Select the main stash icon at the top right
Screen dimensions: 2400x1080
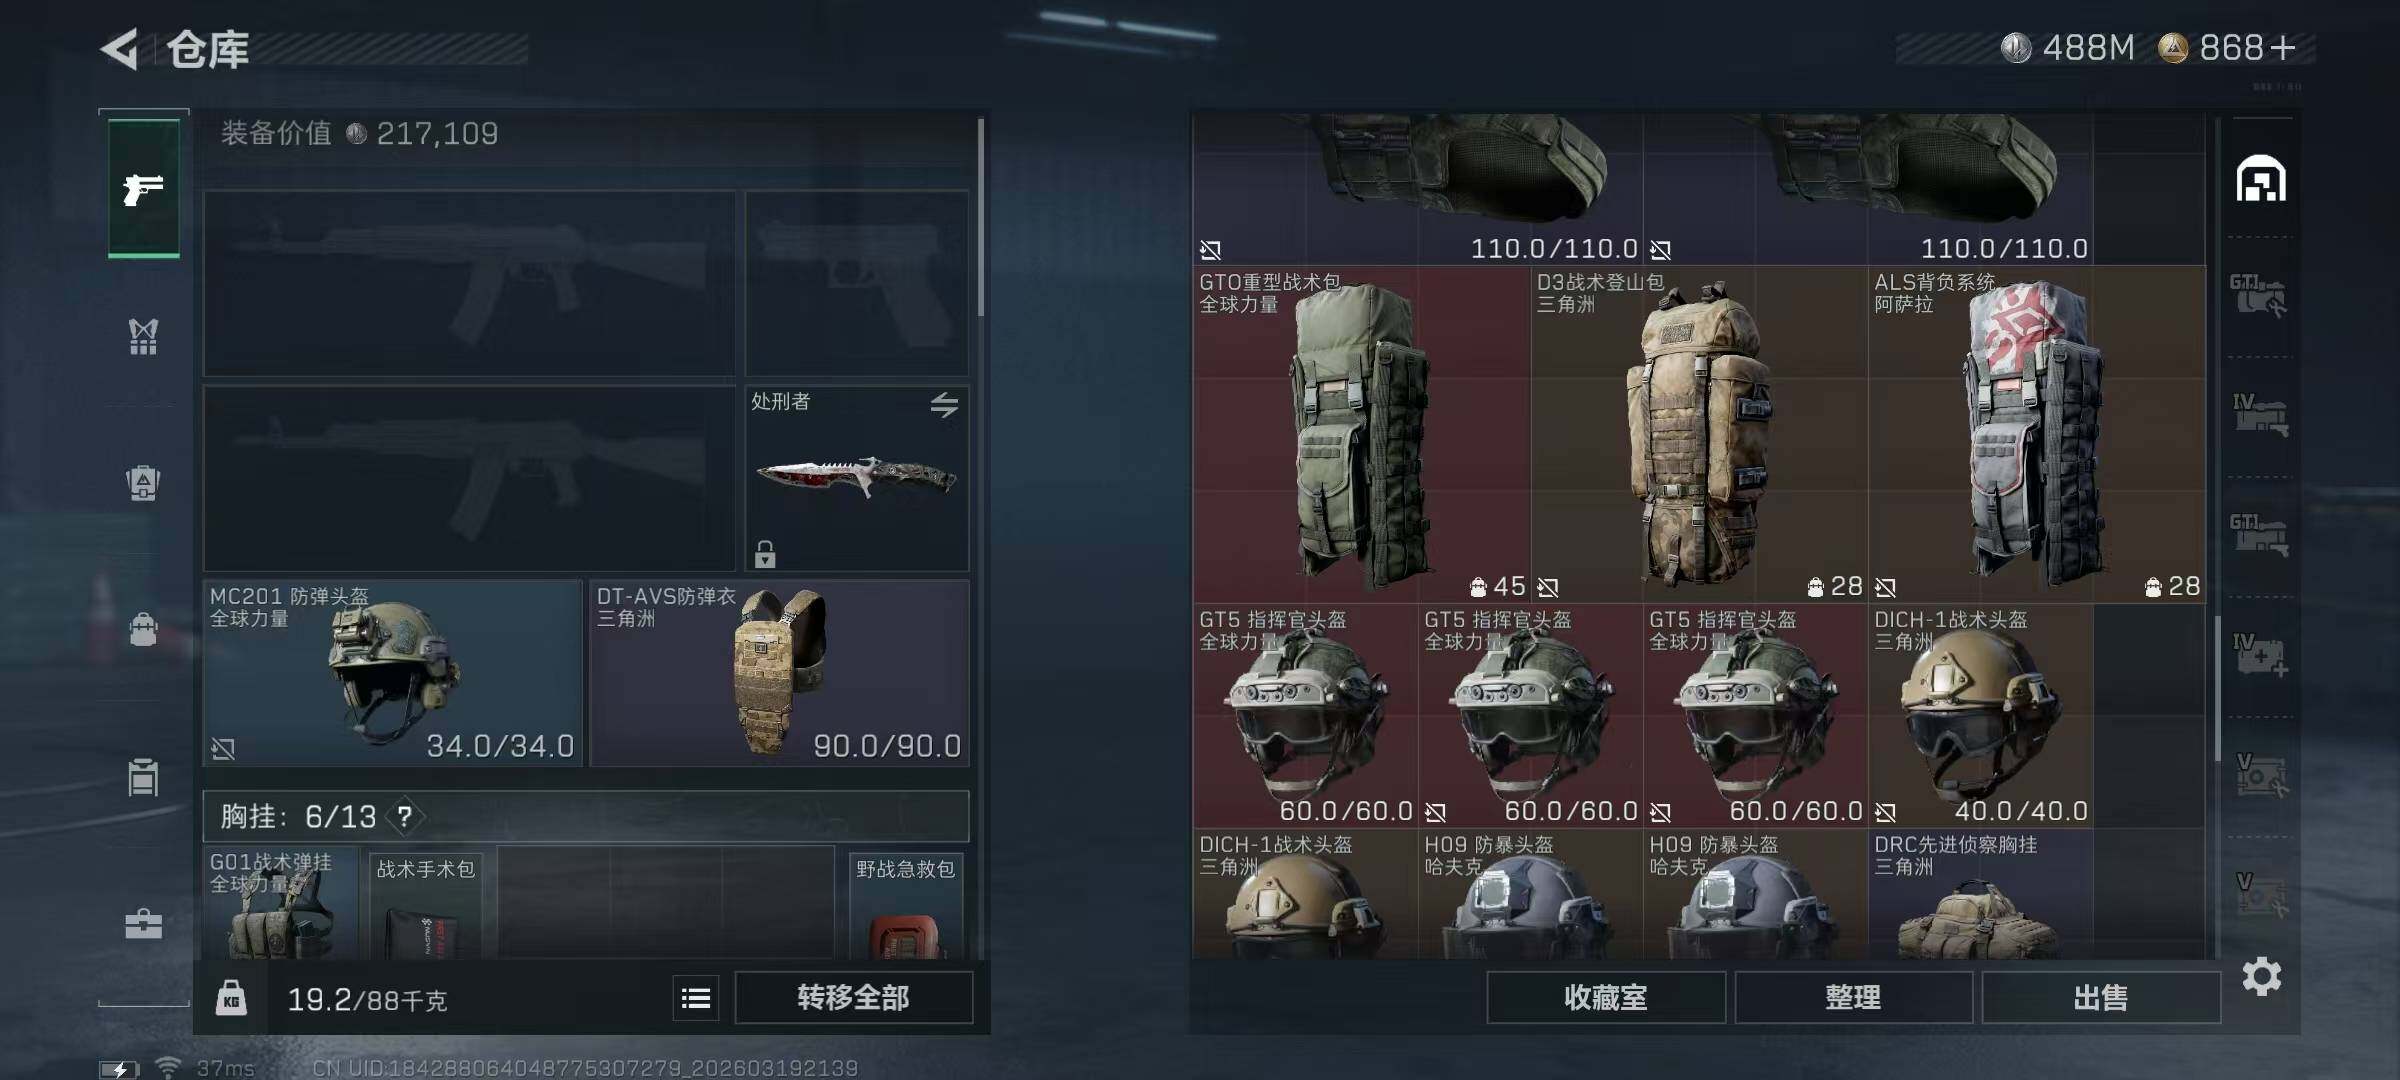pyautogui.click(x=2261, y=178)
